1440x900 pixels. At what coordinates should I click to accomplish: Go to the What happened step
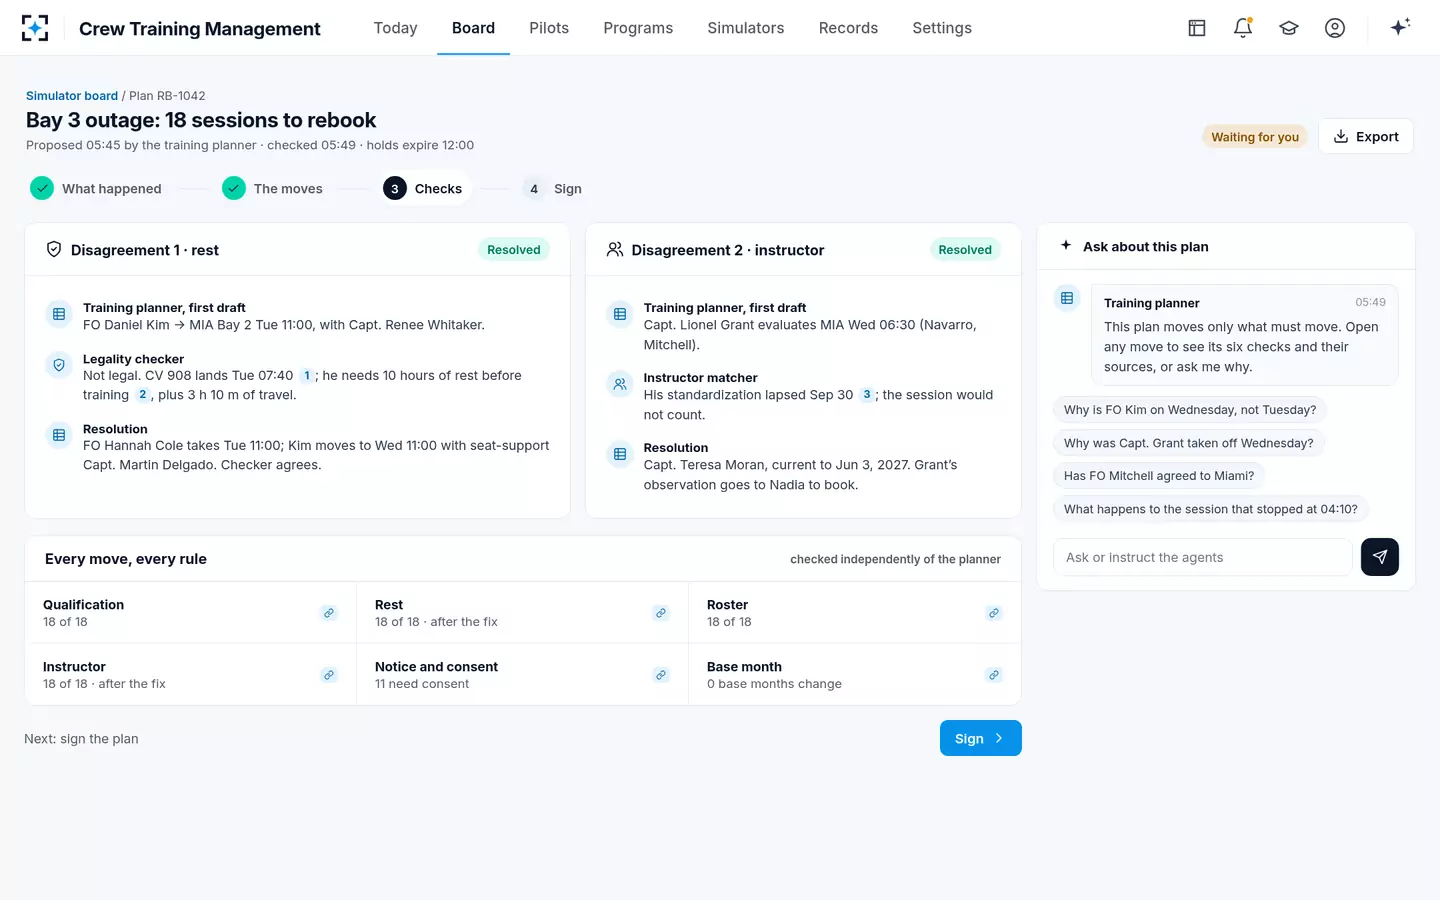[96, 188]
